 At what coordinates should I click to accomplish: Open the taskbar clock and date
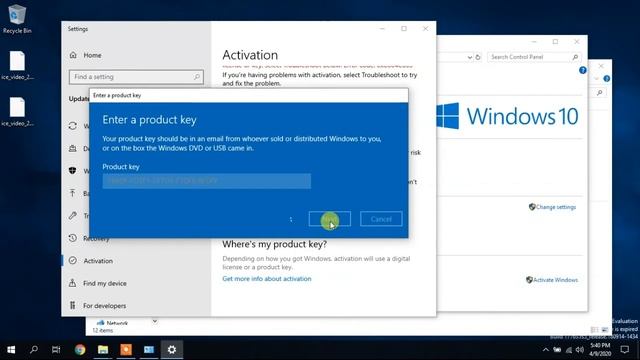click(x=600, y=350)
